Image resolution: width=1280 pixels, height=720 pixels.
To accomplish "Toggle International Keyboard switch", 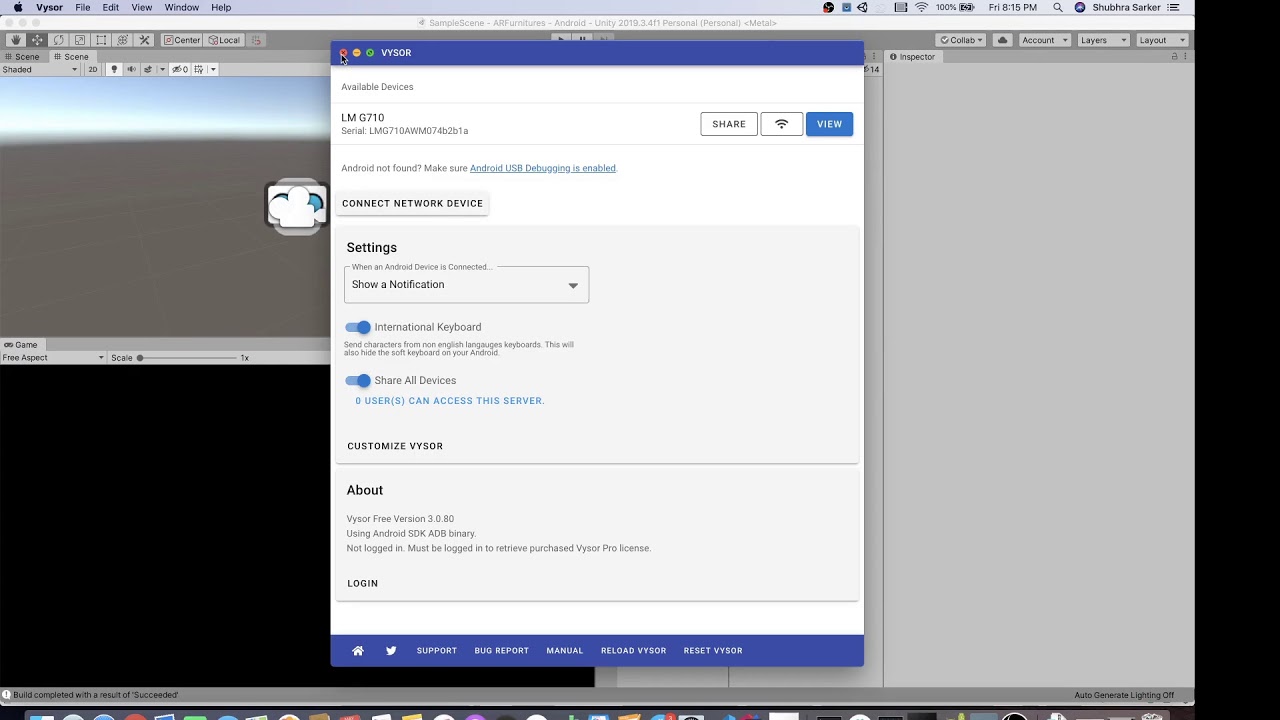I will click(358, 327).
